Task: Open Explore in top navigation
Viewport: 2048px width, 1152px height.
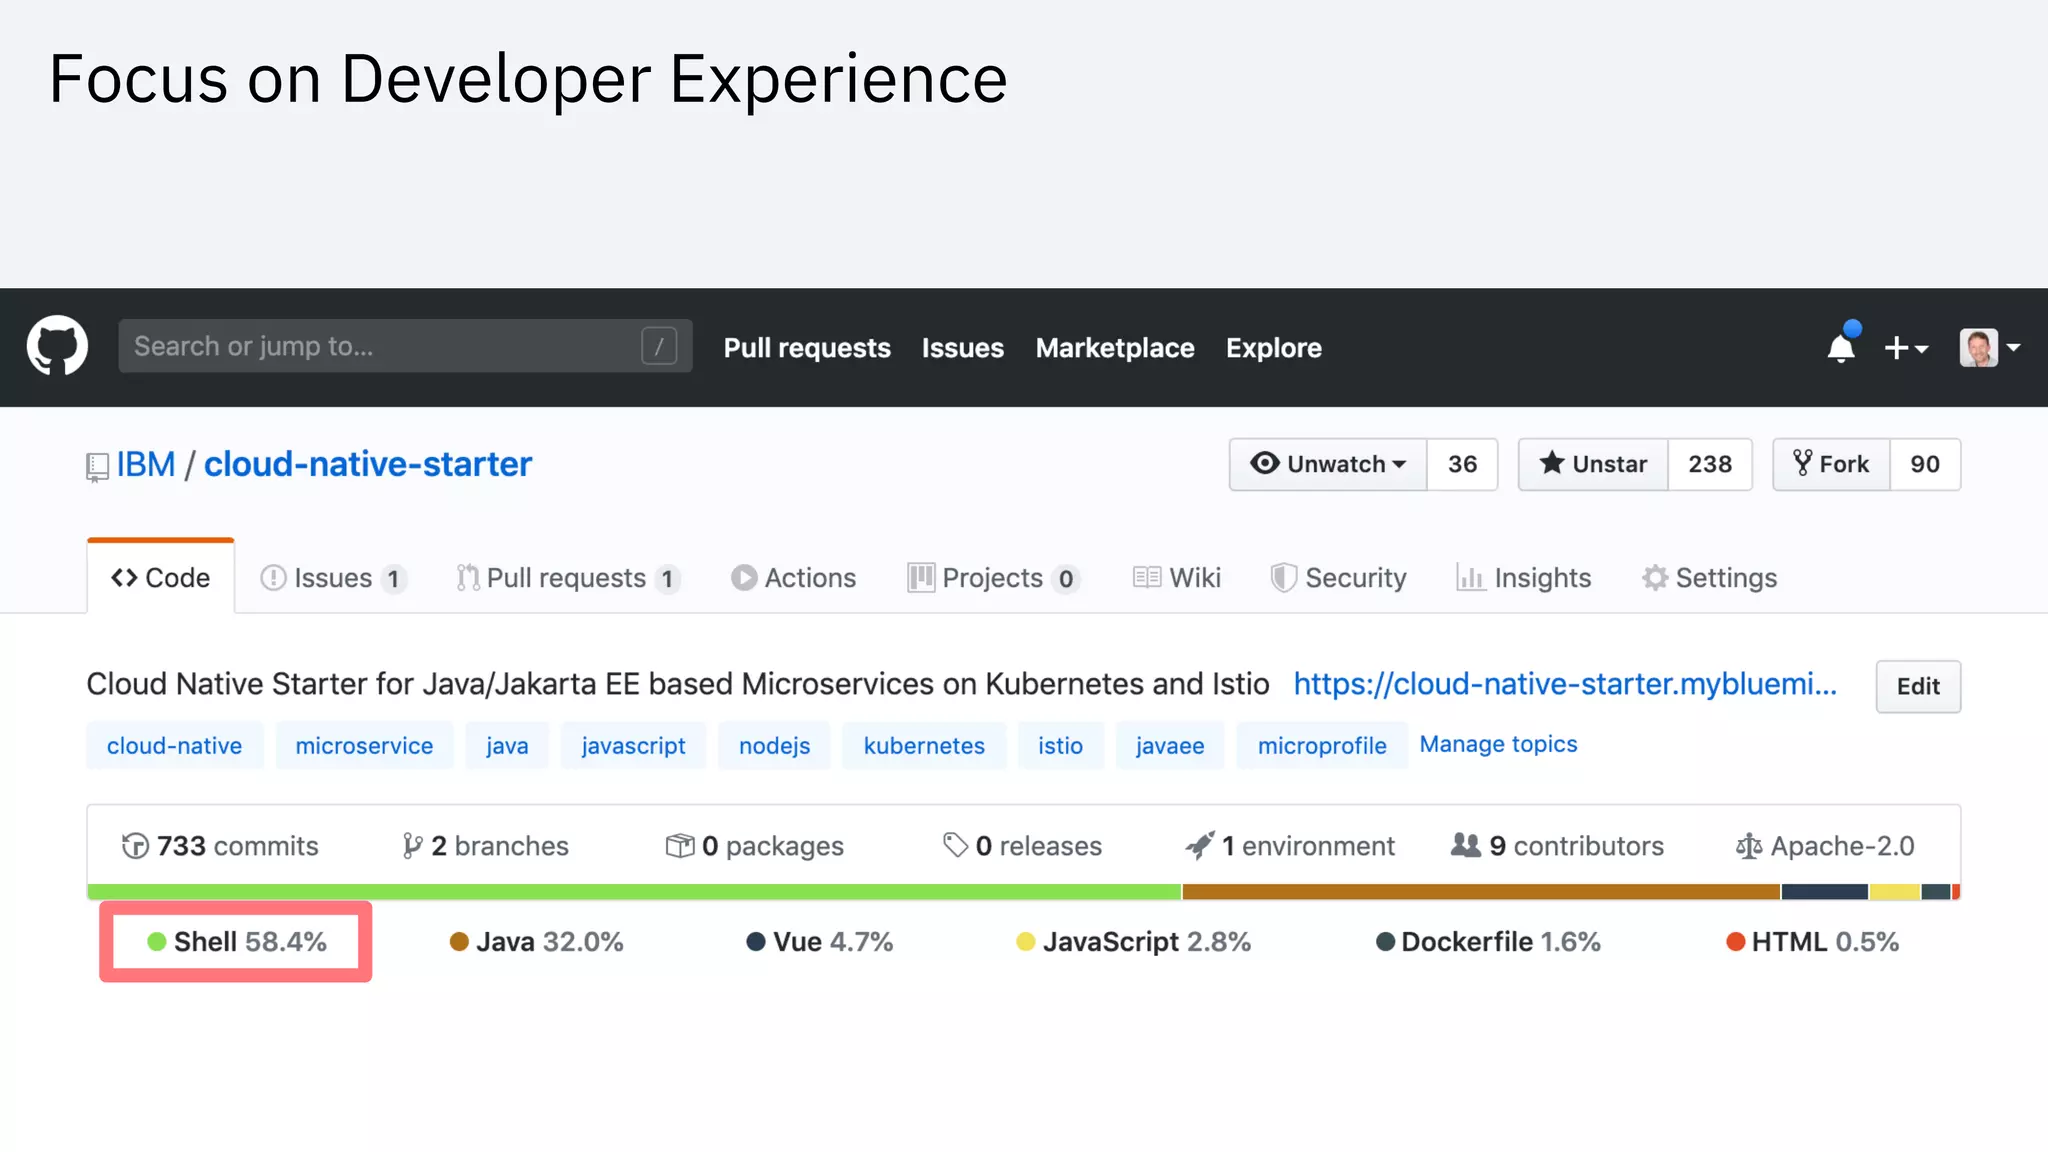Action: 1274,348
